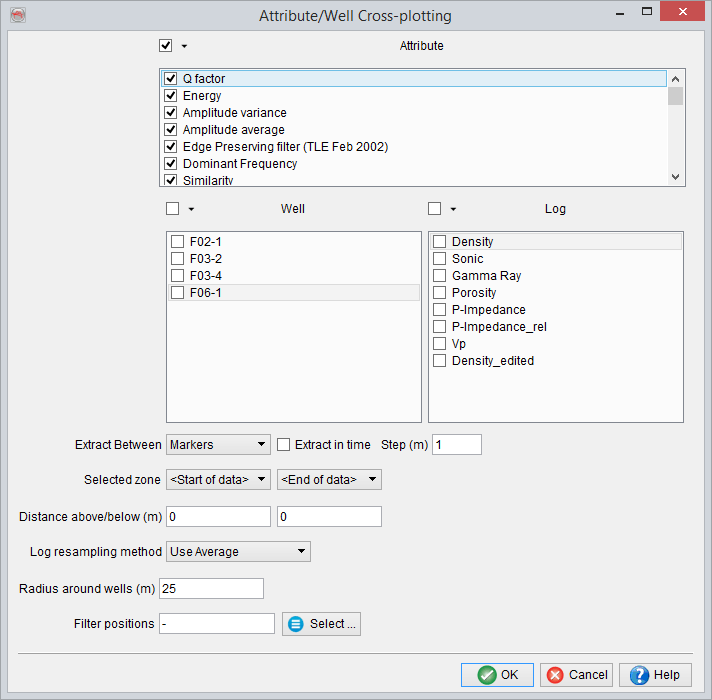The width and height of the screenshot is (712, 700).
Task: Cancel the cross-plotting dialog
Action: pyautogui.click(x=577, y=675)
